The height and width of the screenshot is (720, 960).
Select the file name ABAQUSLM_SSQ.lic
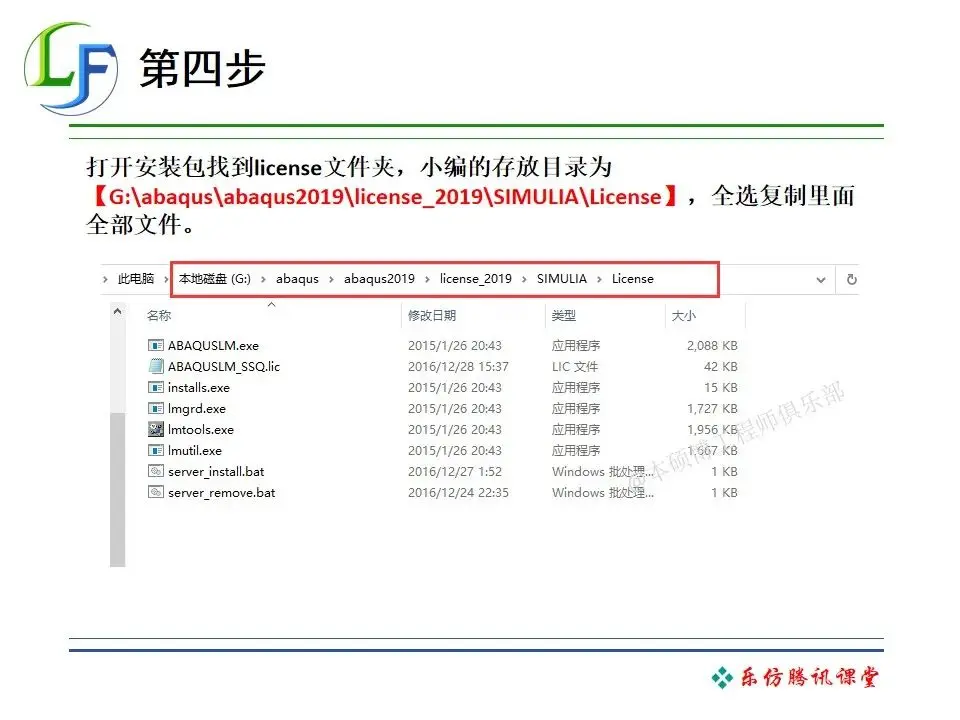click(x=224, y=367)
